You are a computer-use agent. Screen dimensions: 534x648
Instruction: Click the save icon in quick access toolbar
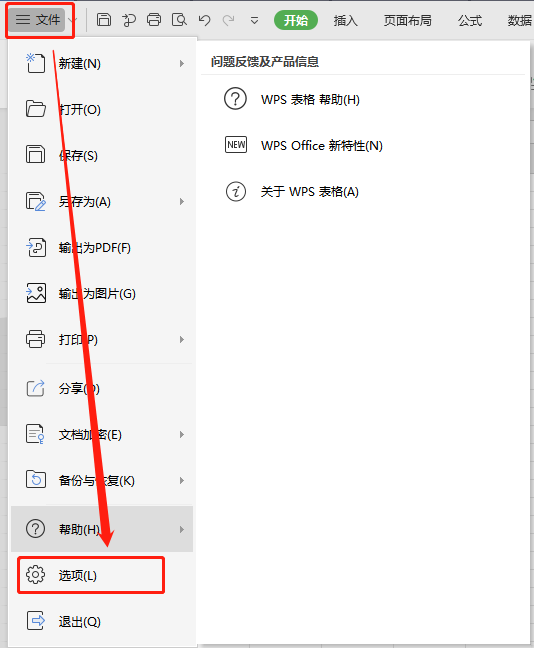(x=104, y=19)
